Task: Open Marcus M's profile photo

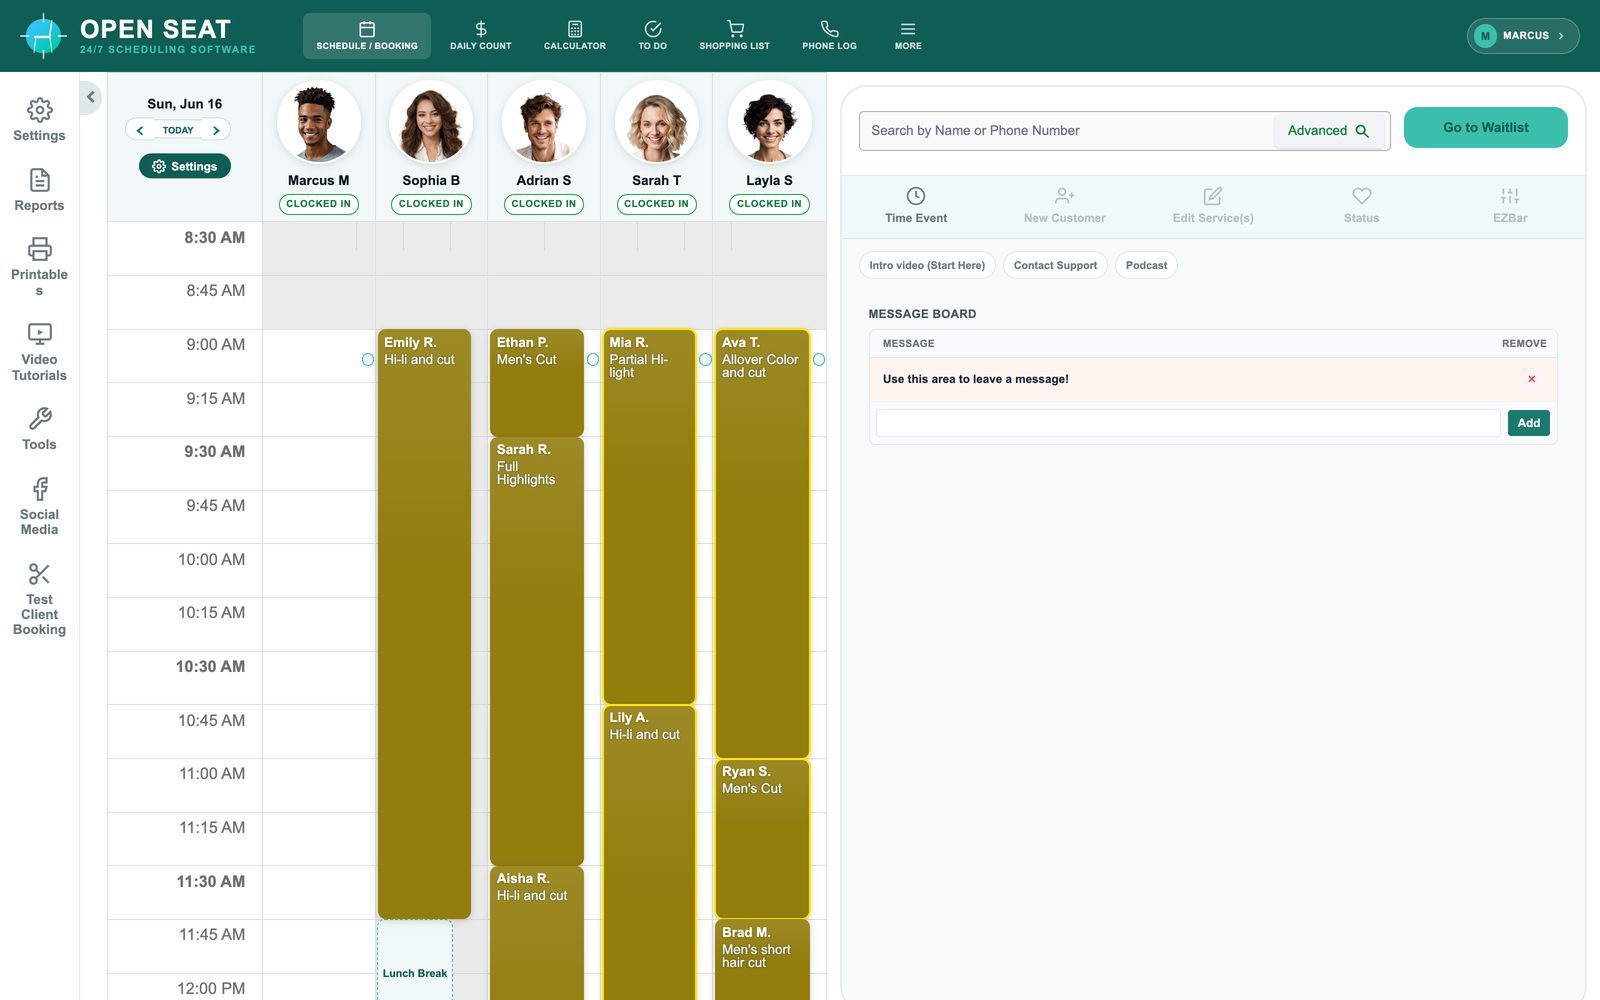Action: [x=319, y=123]
